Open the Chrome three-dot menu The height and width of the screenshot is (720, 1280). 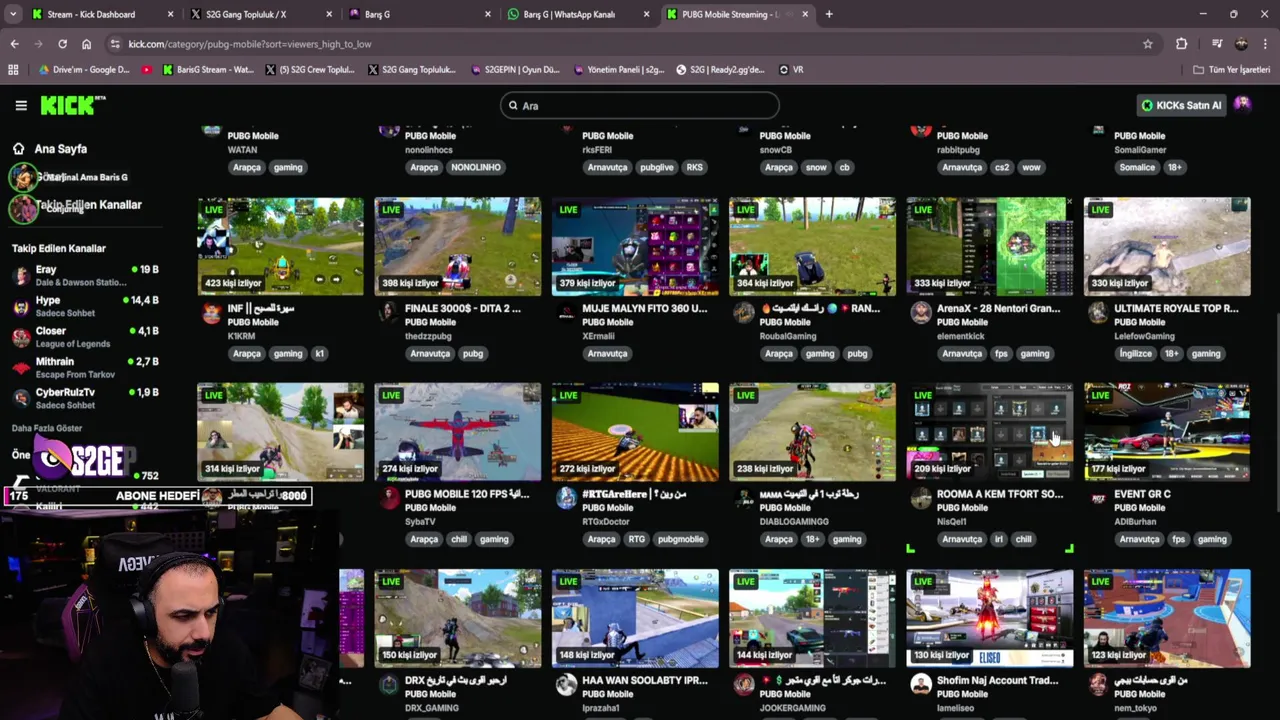(1266, 44)
